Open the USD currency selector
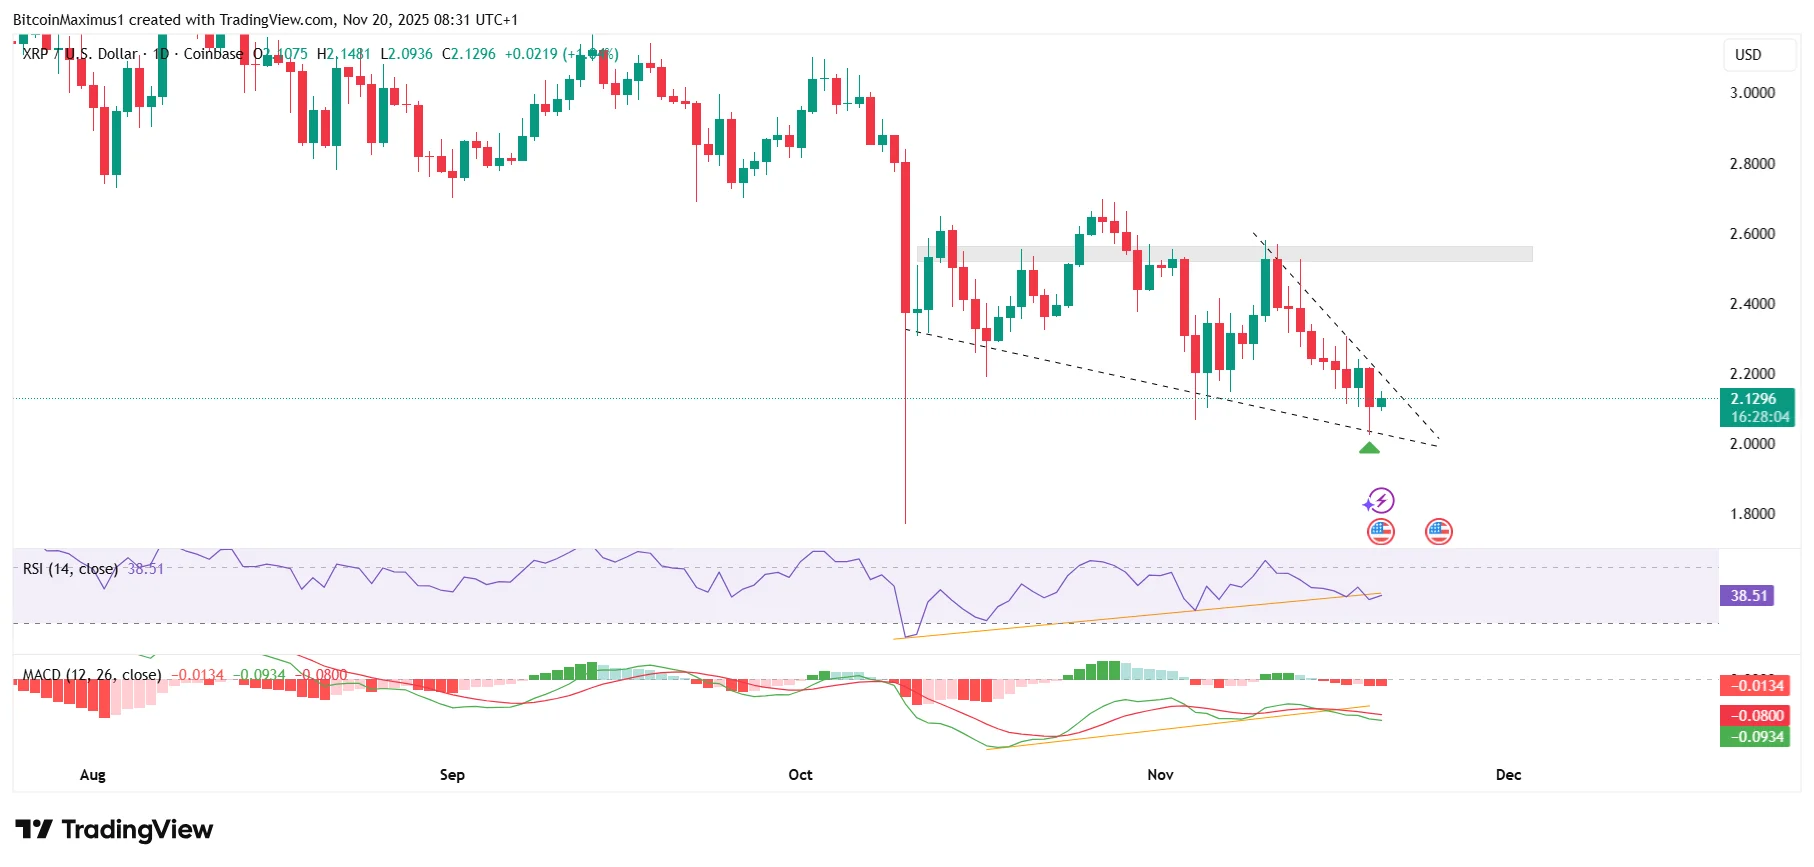Viewport: 1814px width, 867px height. (x=1759, y=55)
